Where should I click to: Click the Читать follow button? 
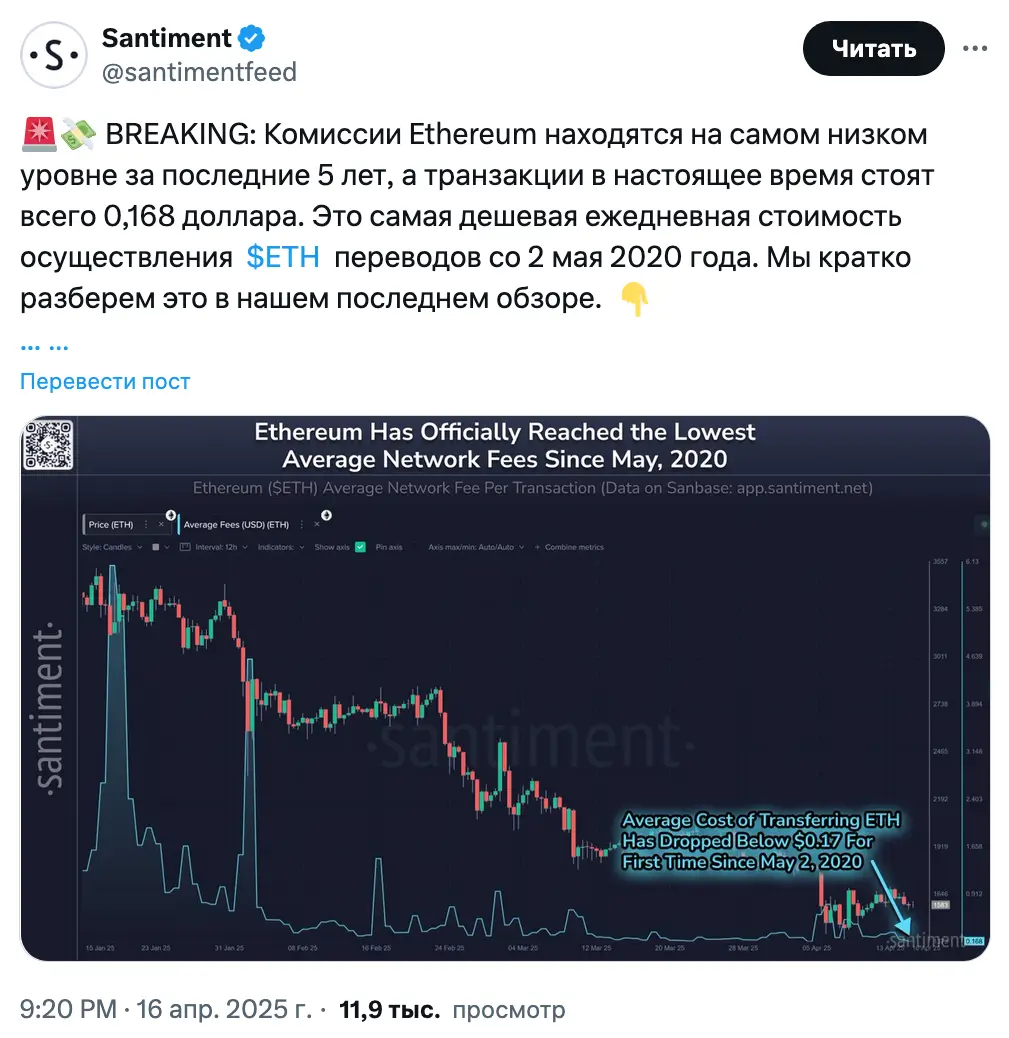click(875, 48)
